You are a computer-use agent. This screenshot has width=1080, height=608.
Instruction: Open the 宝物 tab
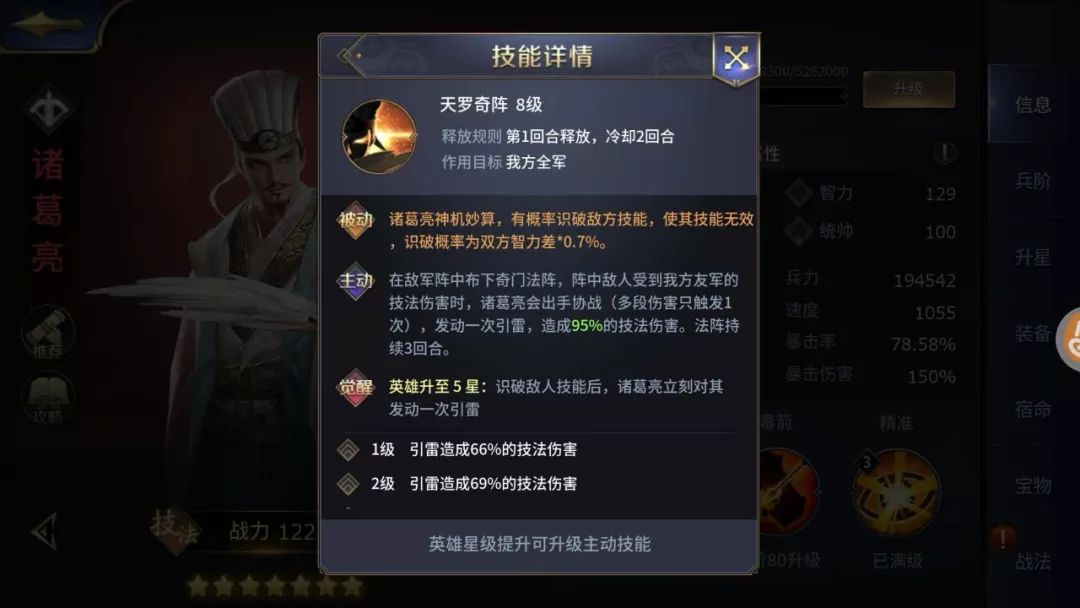tap(1033, 485)
